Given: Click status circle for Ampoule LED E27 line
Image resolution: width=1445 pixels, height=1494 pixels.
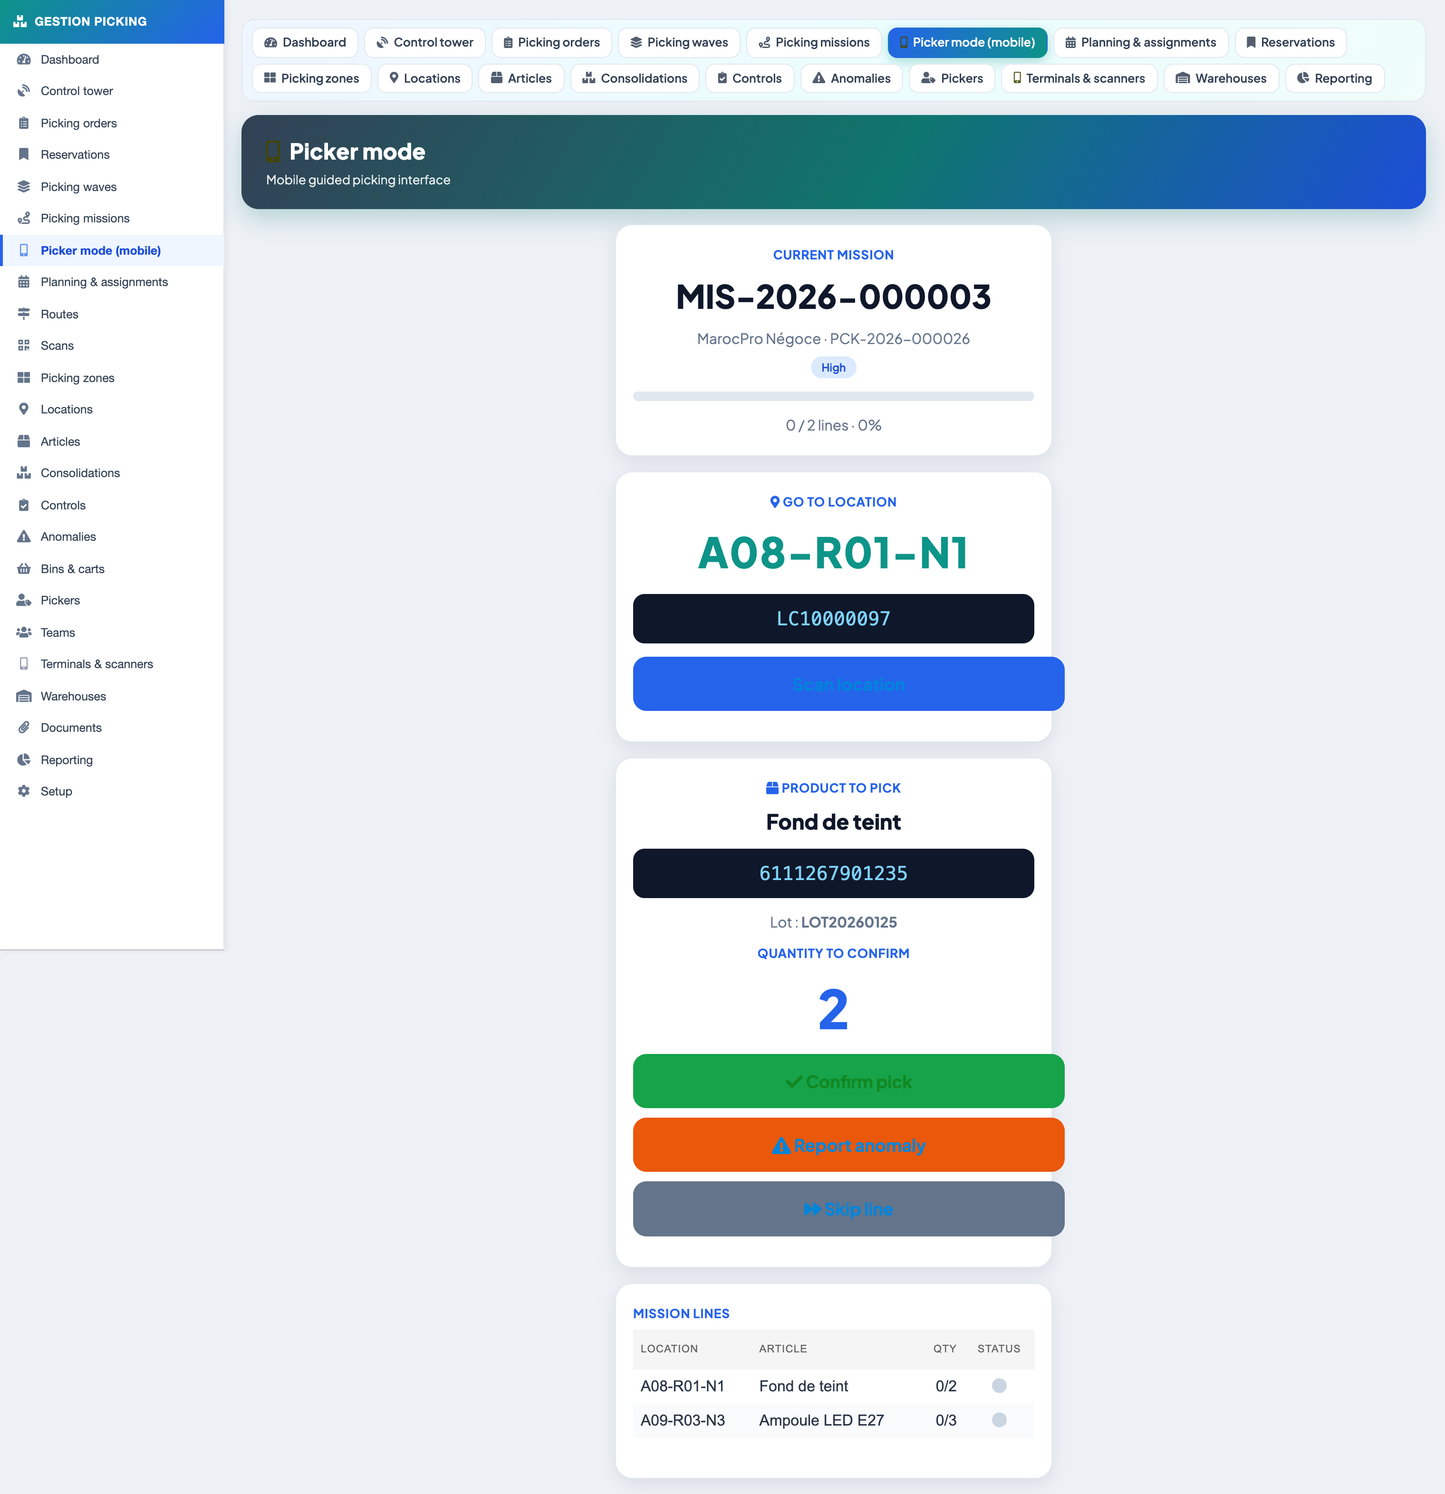Looking at the screenshot, I should pos(999,1420).
